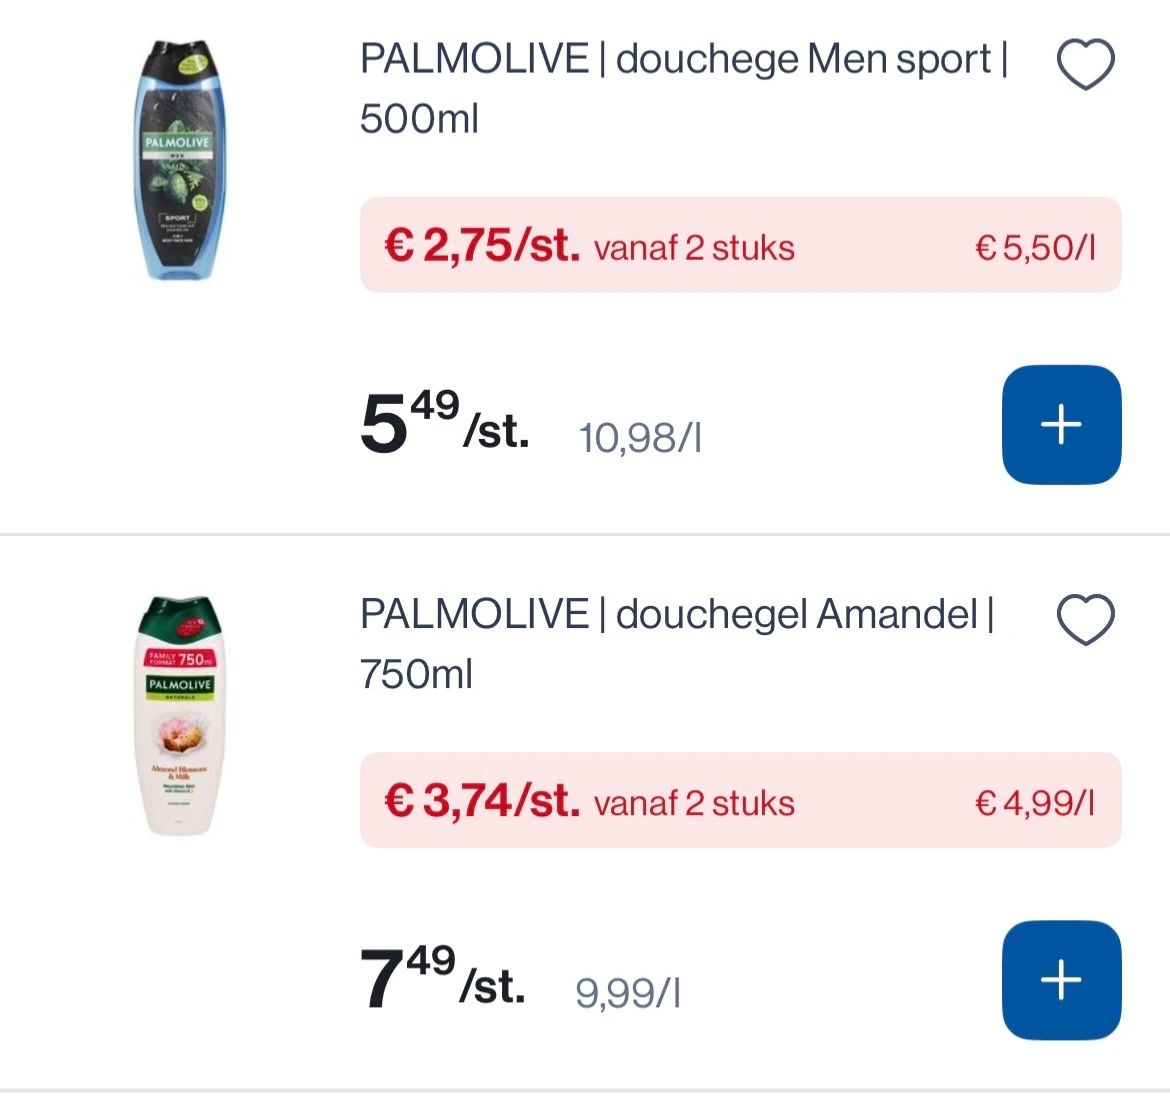Click the € 4,99/l text in the Amandel promotion
The image size is (1170, 1111).
(1035, 801)
